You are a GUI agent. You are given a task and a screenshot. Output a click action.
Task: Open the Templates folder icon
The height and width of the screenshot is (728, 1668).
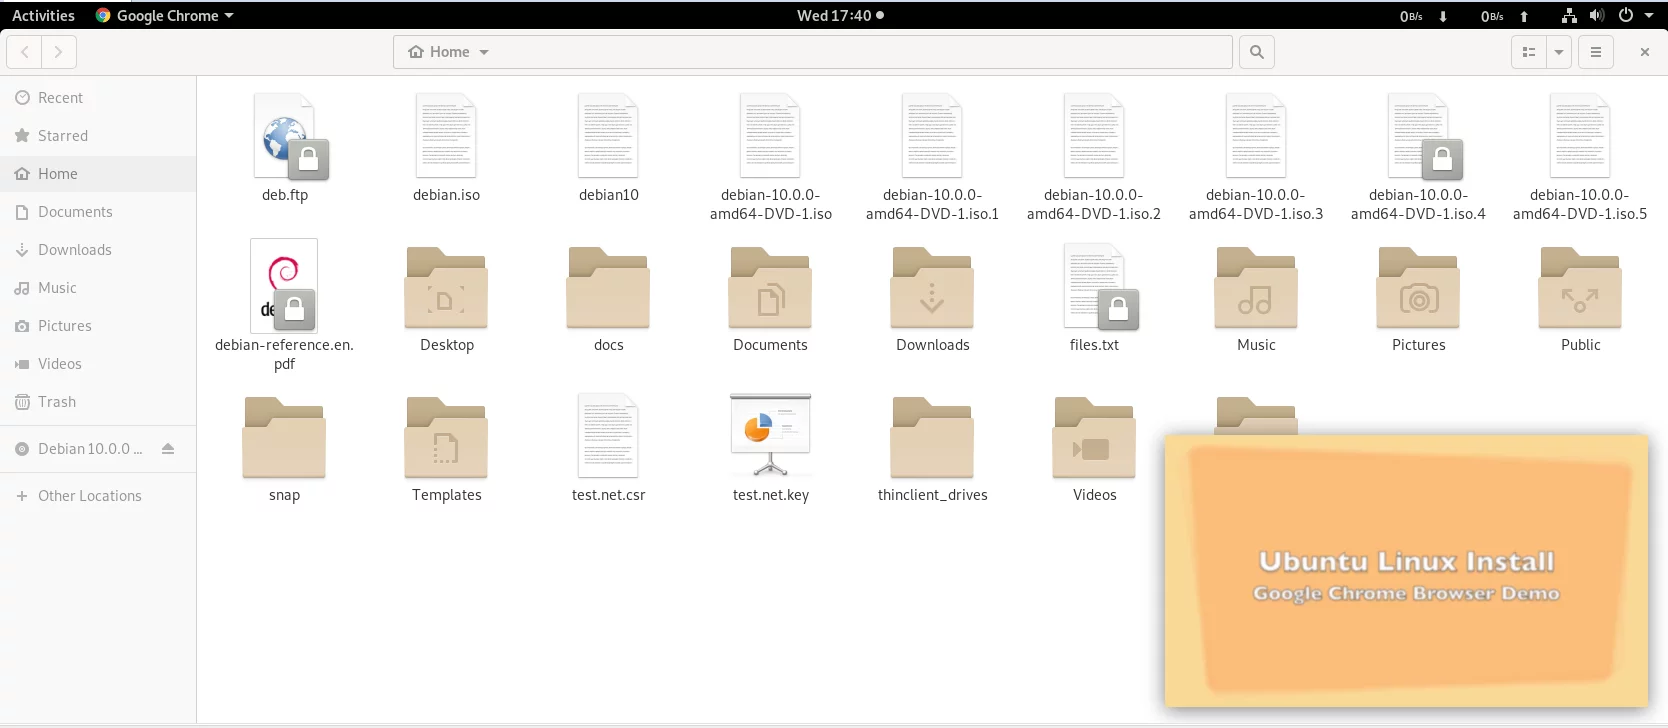coord(446,437)
